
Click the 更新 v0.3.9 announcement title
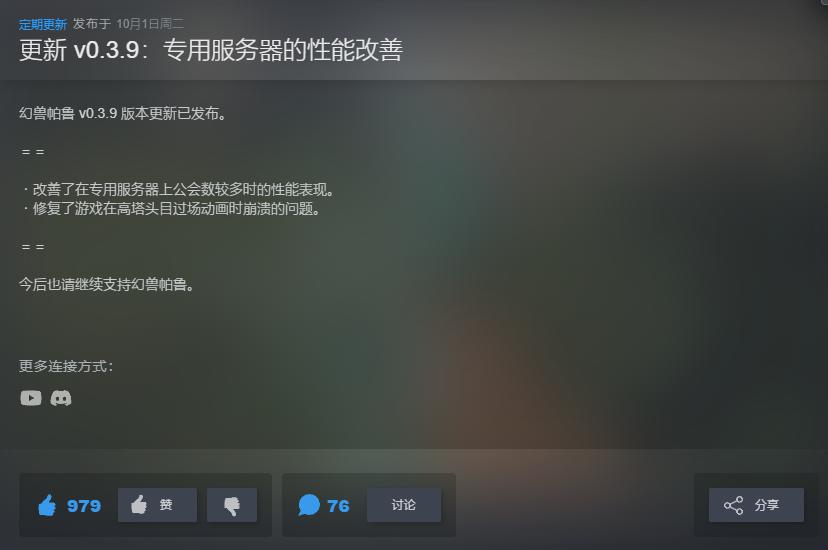pos(211,50)
